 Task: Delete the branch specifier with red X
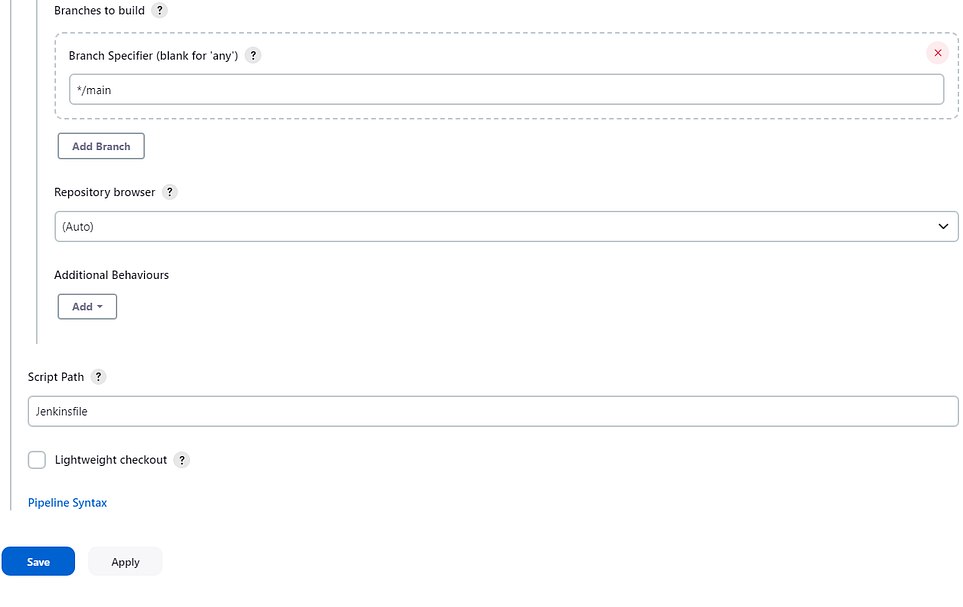(x=937, y=53)
